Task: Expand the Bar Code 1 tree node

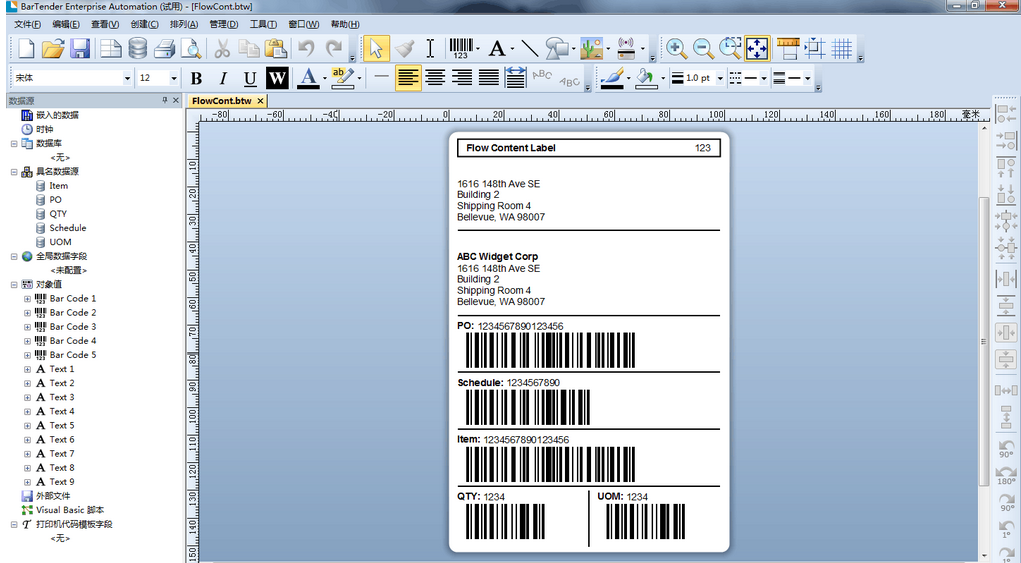Action: (27, 299)
